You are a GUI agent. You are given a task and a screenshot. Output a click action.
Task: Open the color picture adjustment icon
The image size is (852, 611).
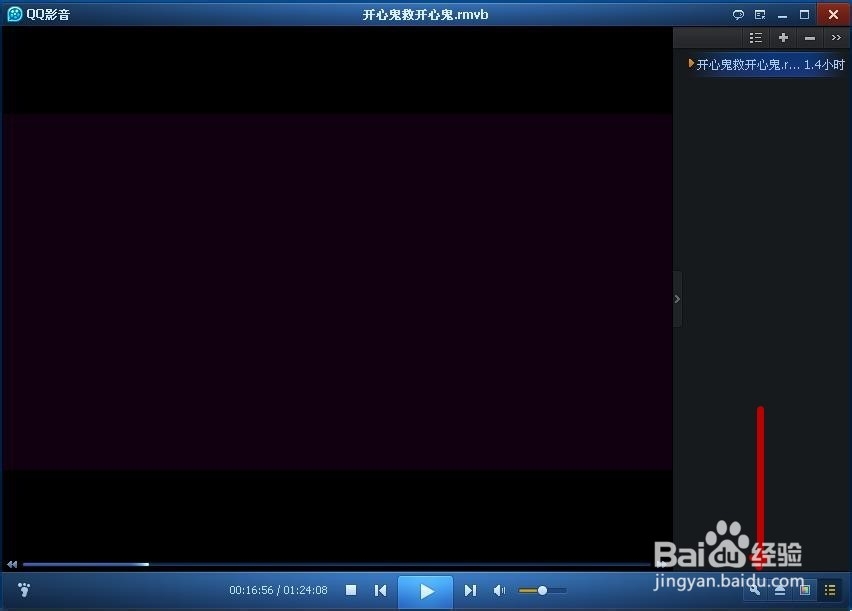(805, 590)
